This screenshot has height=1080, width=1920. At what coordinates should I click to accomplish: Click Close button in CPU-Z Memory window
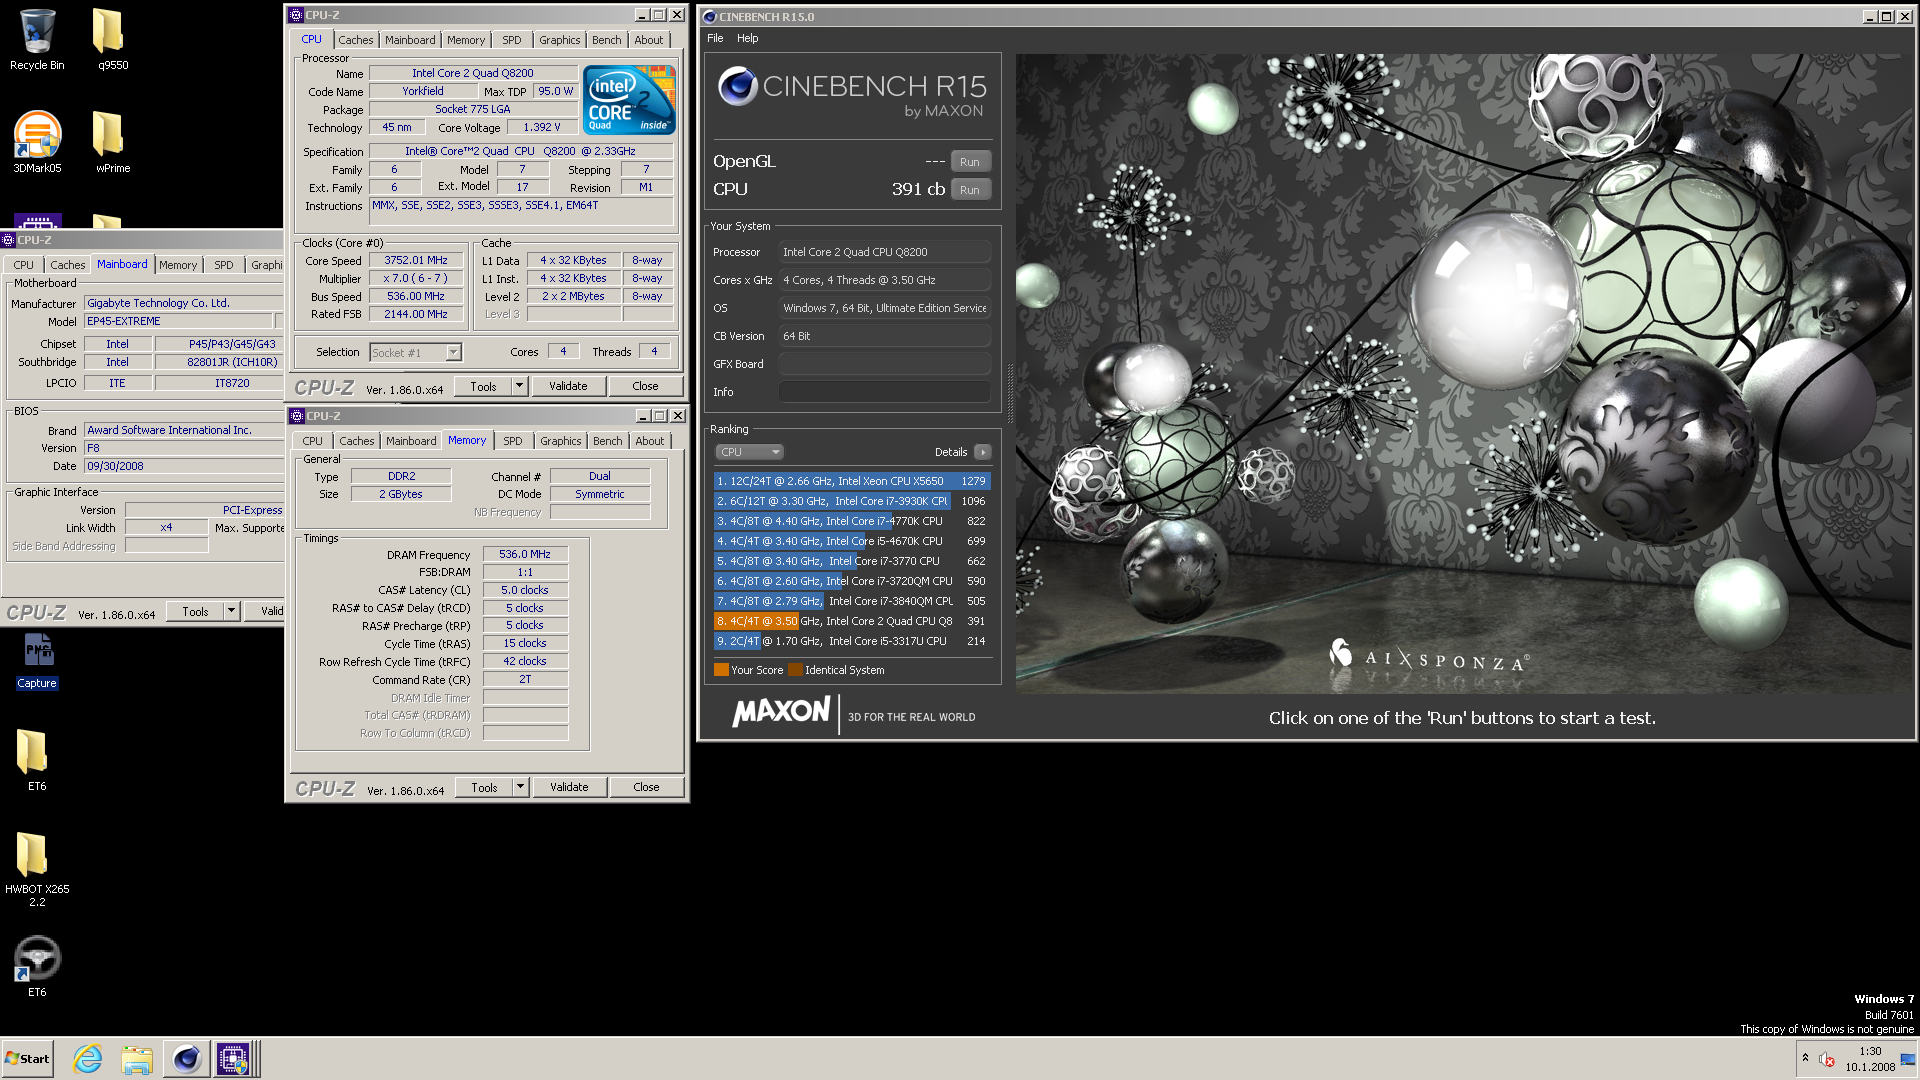click(646, 787)
